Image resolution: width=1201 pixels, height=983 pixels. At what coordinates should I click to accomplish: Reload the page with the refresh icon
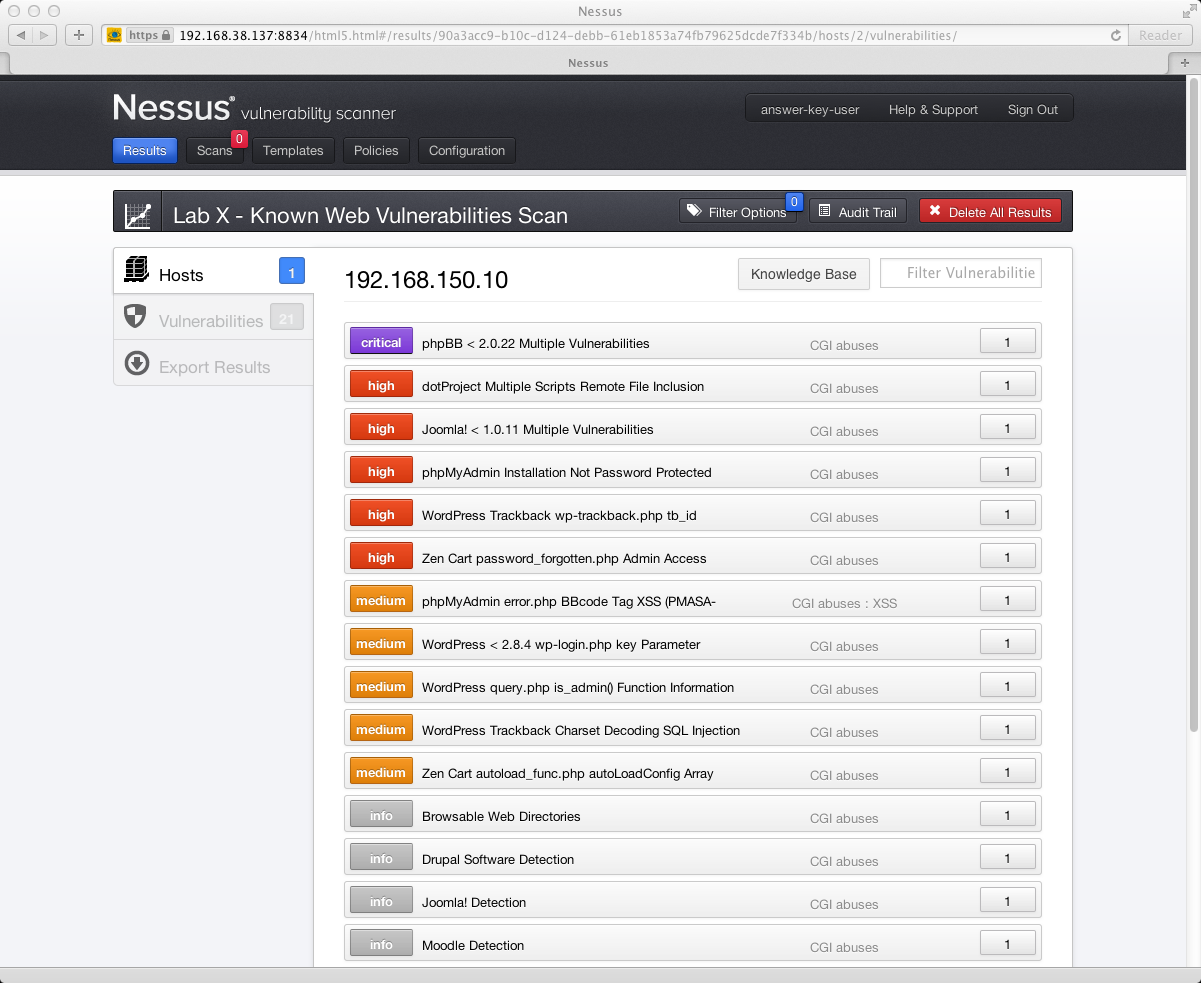coord(1116,35)
